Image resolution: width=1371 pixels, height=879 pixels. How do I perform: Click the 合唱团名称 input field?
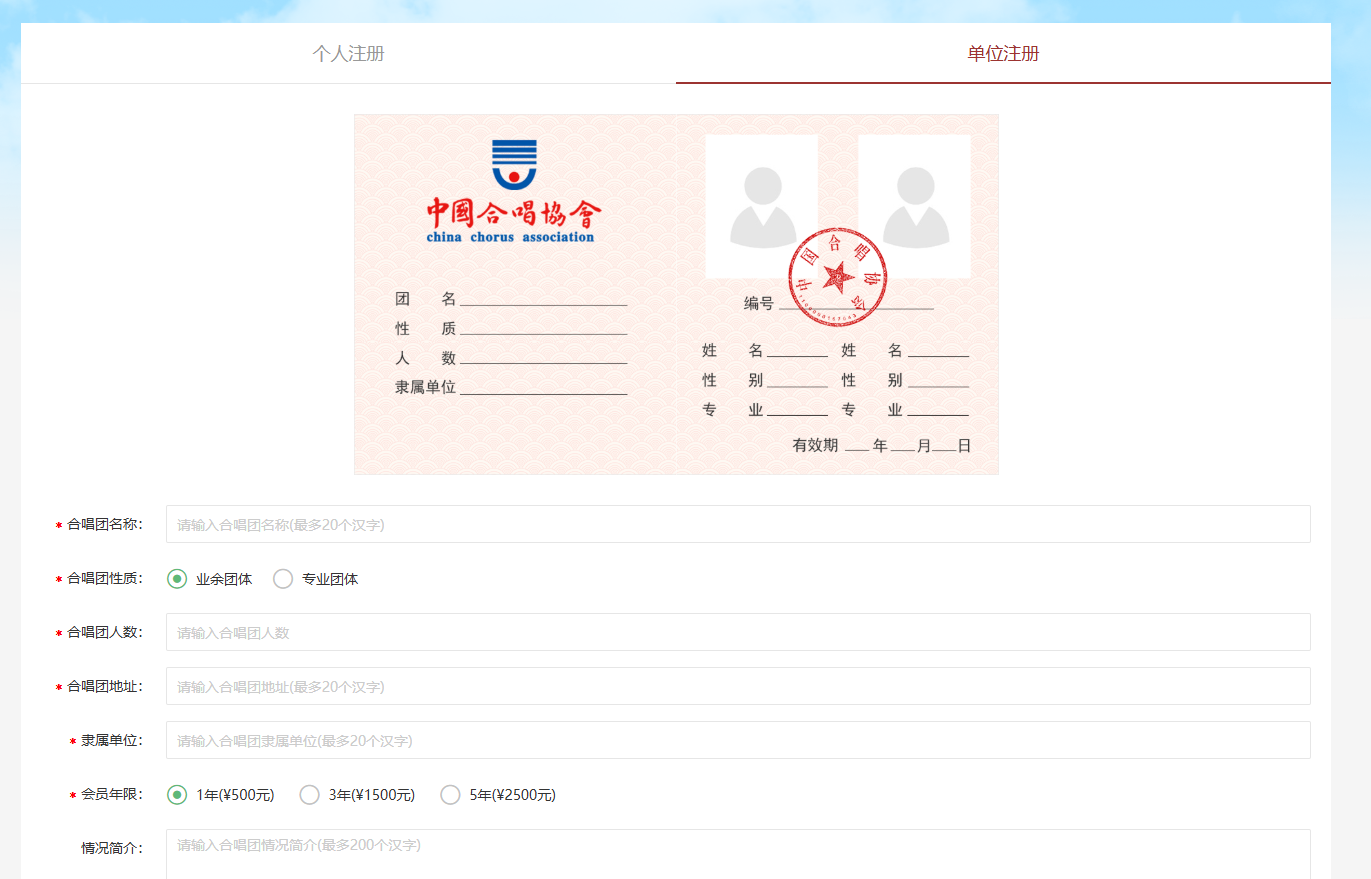coord(737,524)
